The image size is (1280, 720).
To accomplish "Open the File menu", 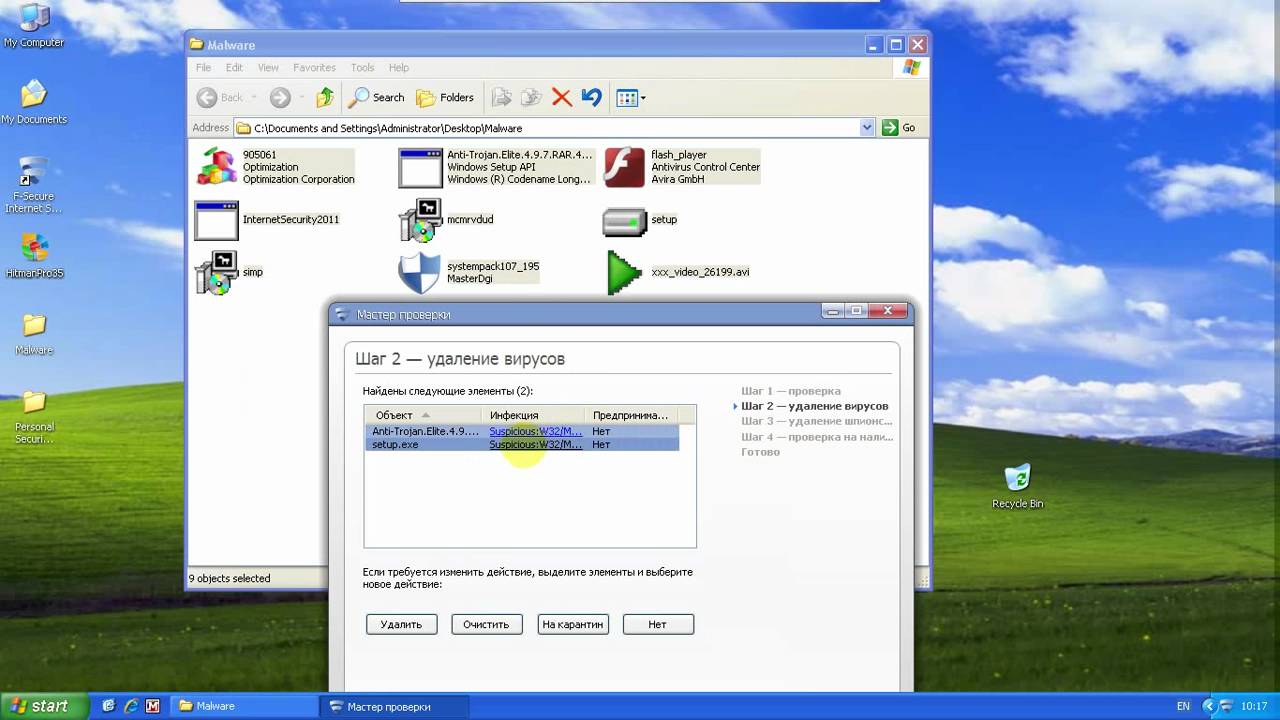I will pyautogui.click(x=204, y=68).
